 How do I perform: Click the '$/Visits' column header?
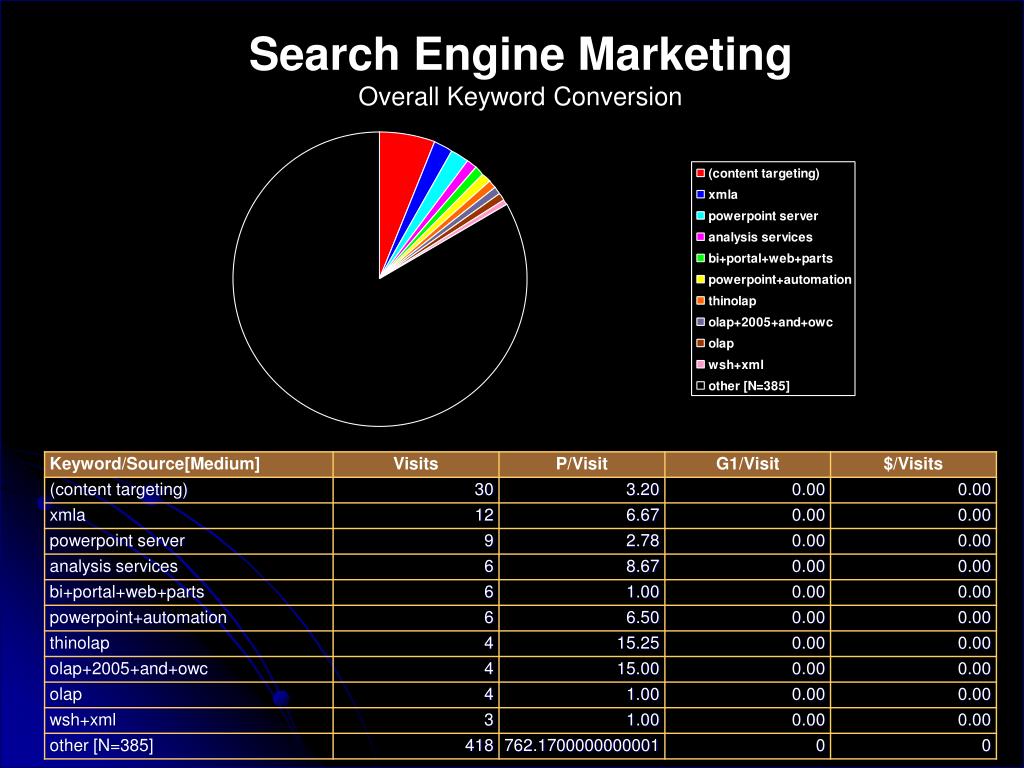click(x=913, y=464)
